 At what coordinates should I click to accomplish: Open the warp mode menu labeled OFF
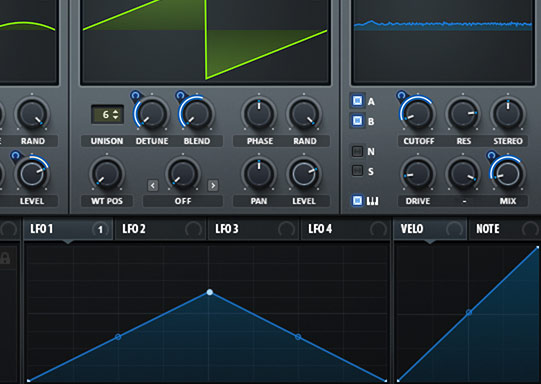click(183, 201)
